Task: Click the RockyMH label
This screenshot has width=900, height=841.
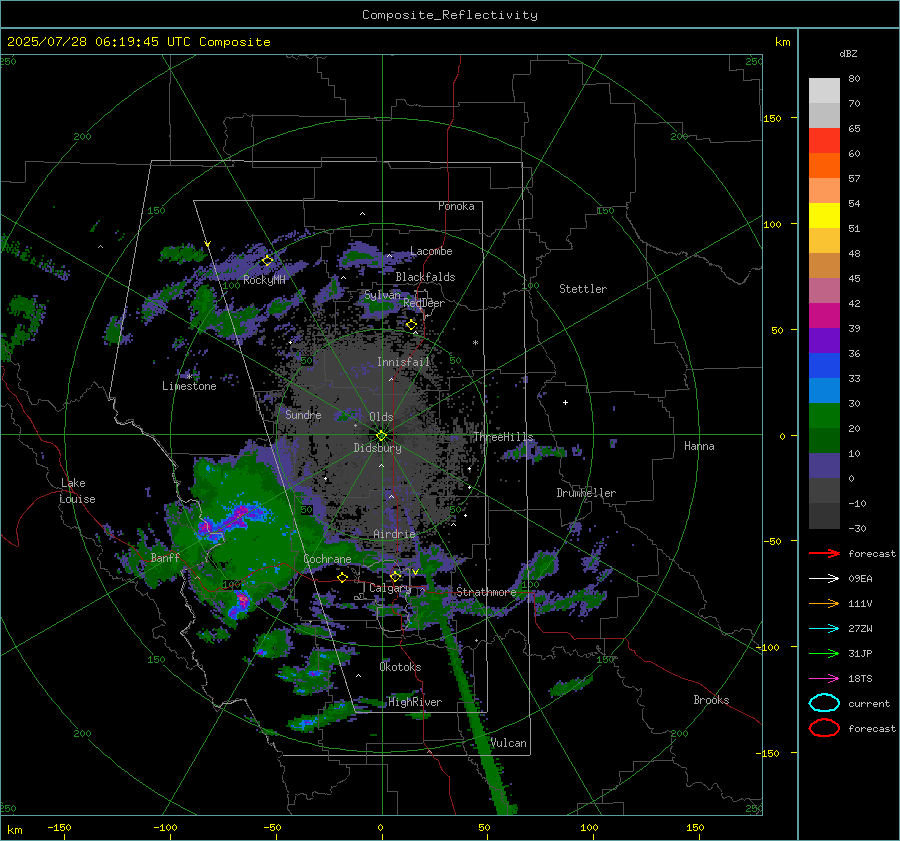Action: coord(264,280)
